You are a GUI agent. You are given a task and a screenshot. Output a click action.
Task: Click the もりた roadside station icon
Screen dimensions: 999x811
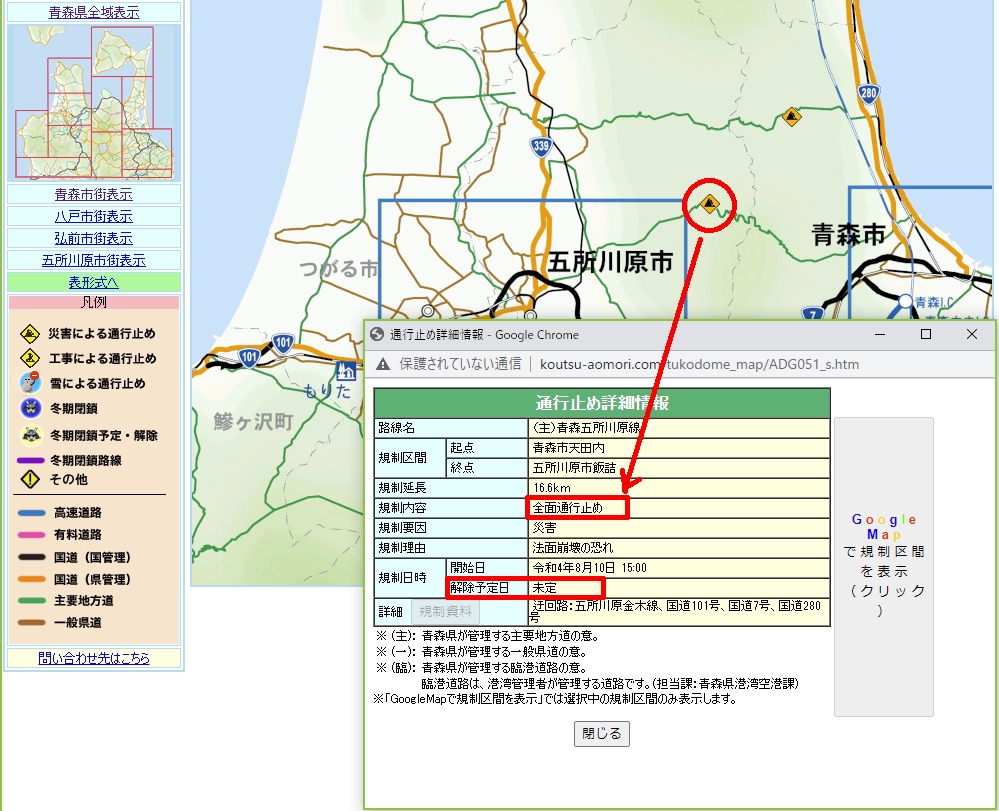tap(345, 370)
